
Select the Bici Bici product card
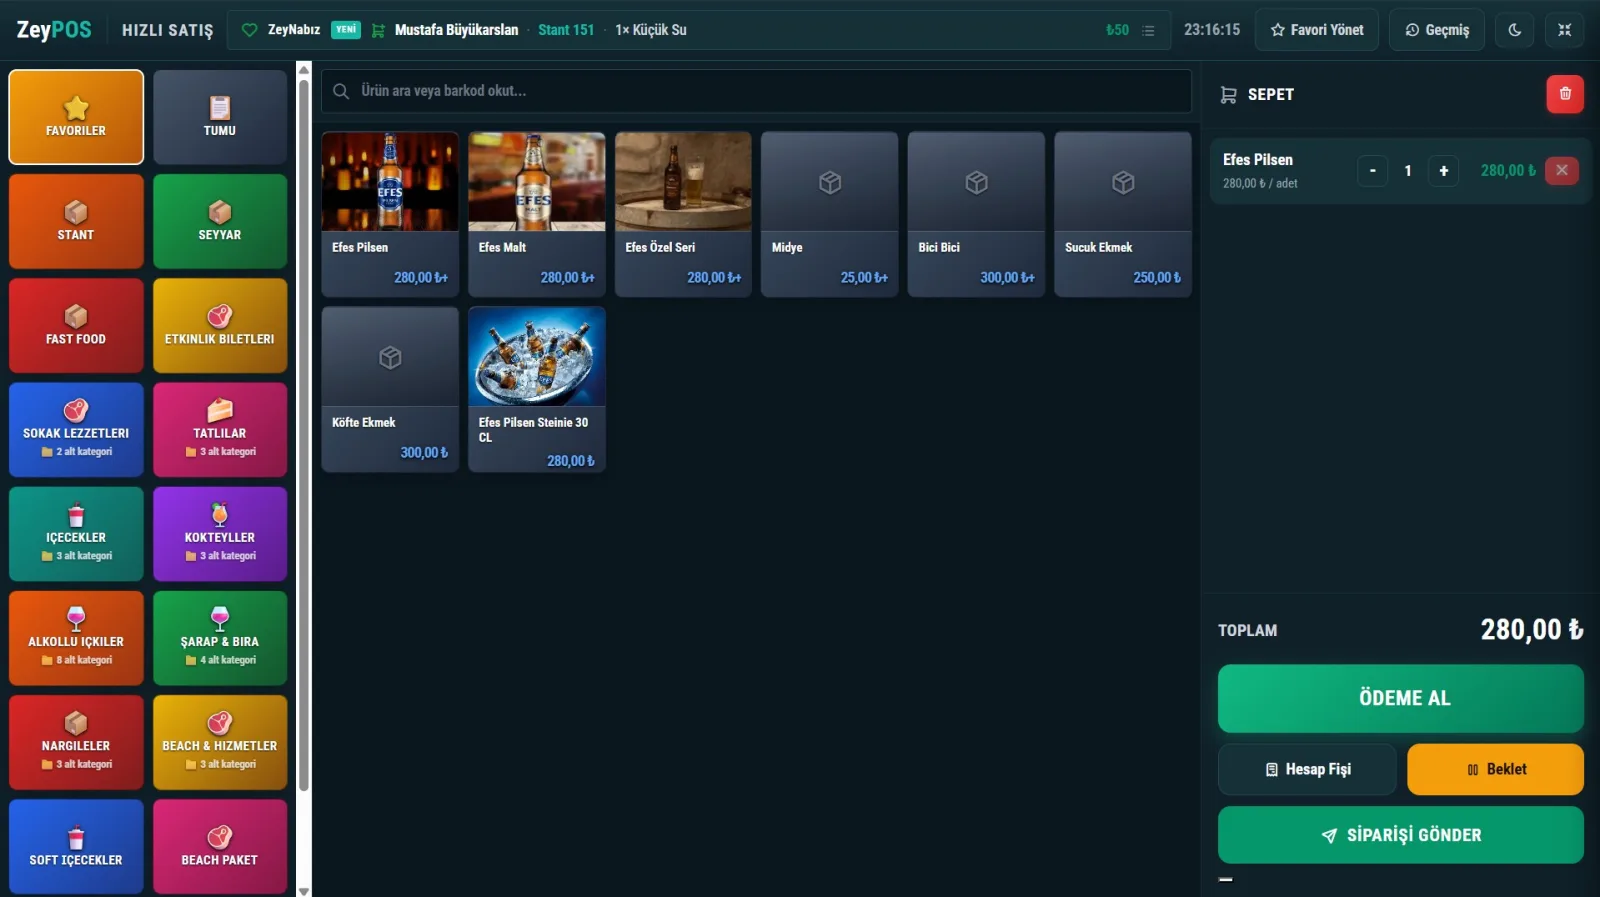pyautogui.click(x=976, y=214)
